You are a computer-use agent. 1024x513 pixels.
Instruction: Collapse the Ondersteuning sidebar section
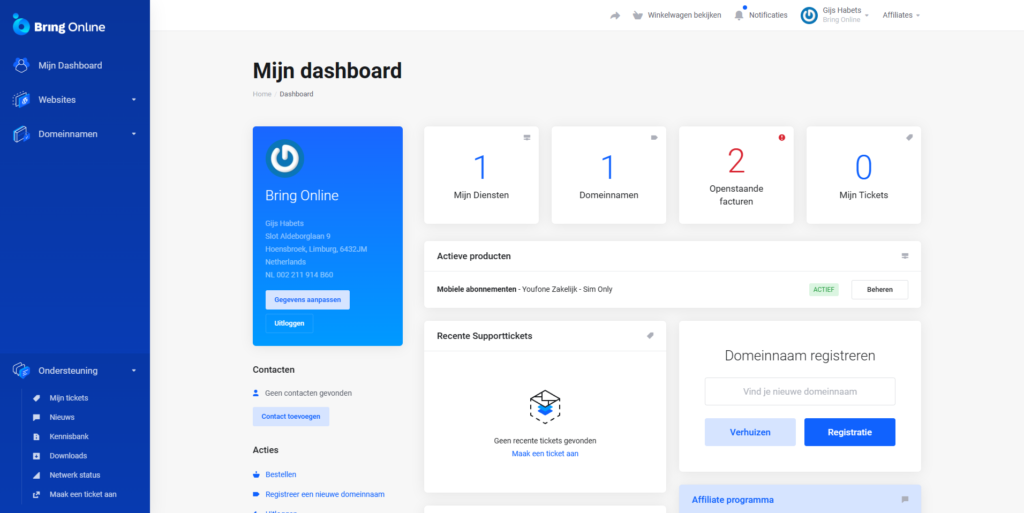pos(133,371)
